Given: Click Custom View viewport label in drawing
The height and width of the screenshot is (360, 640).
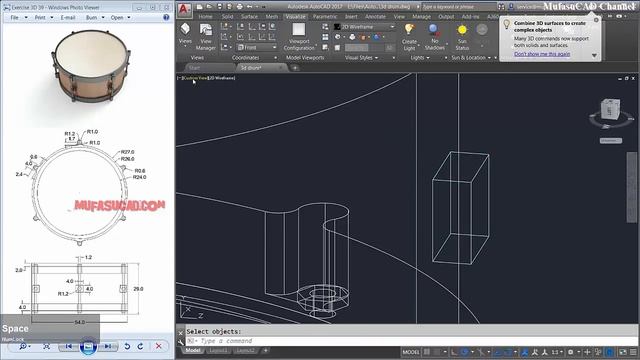Looking at the screenshot, I should 196,78.
